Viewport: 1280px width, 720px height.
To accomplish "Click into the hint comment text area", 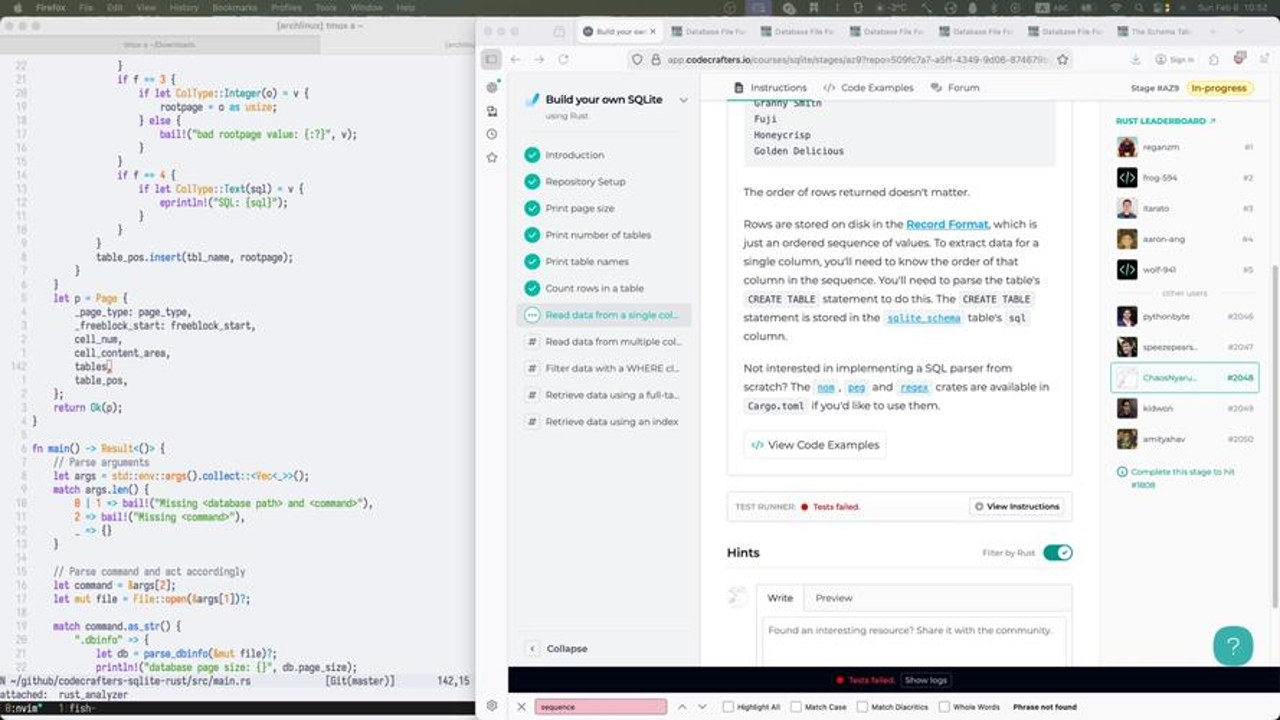I will click(x=912, y=642).
